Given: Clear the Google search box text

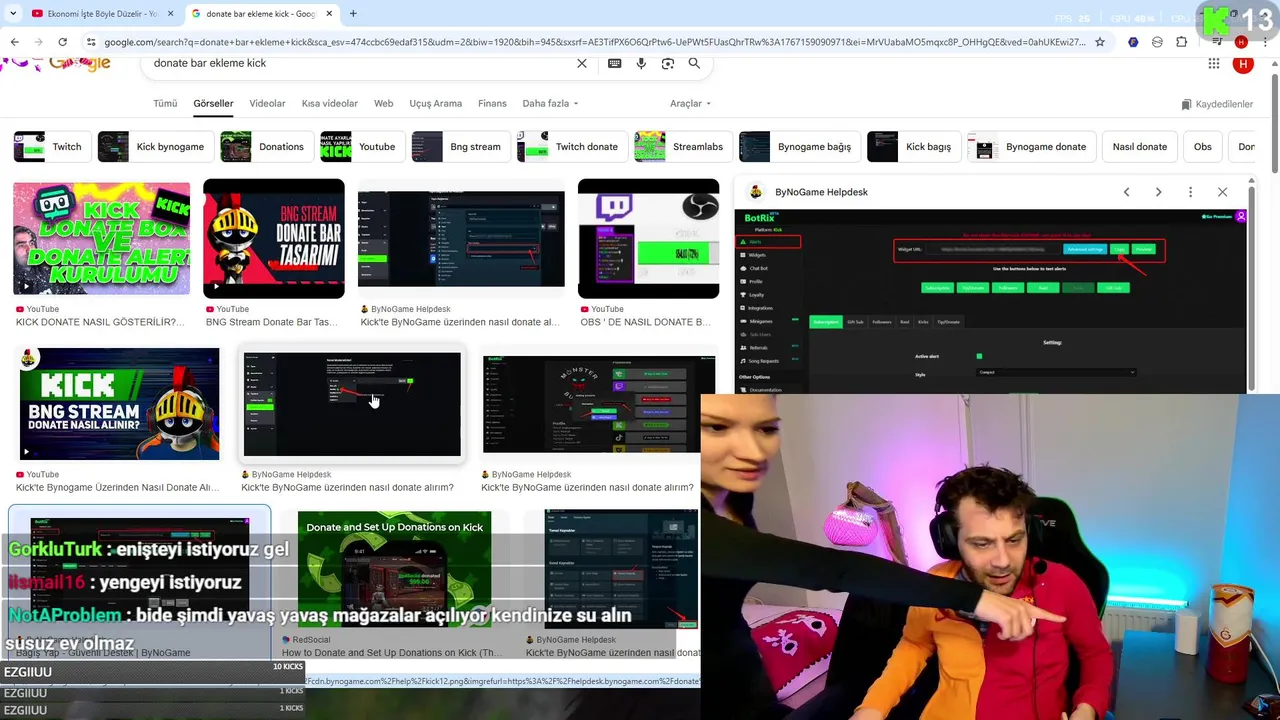Looking at the screenshot, I should 582,63.
